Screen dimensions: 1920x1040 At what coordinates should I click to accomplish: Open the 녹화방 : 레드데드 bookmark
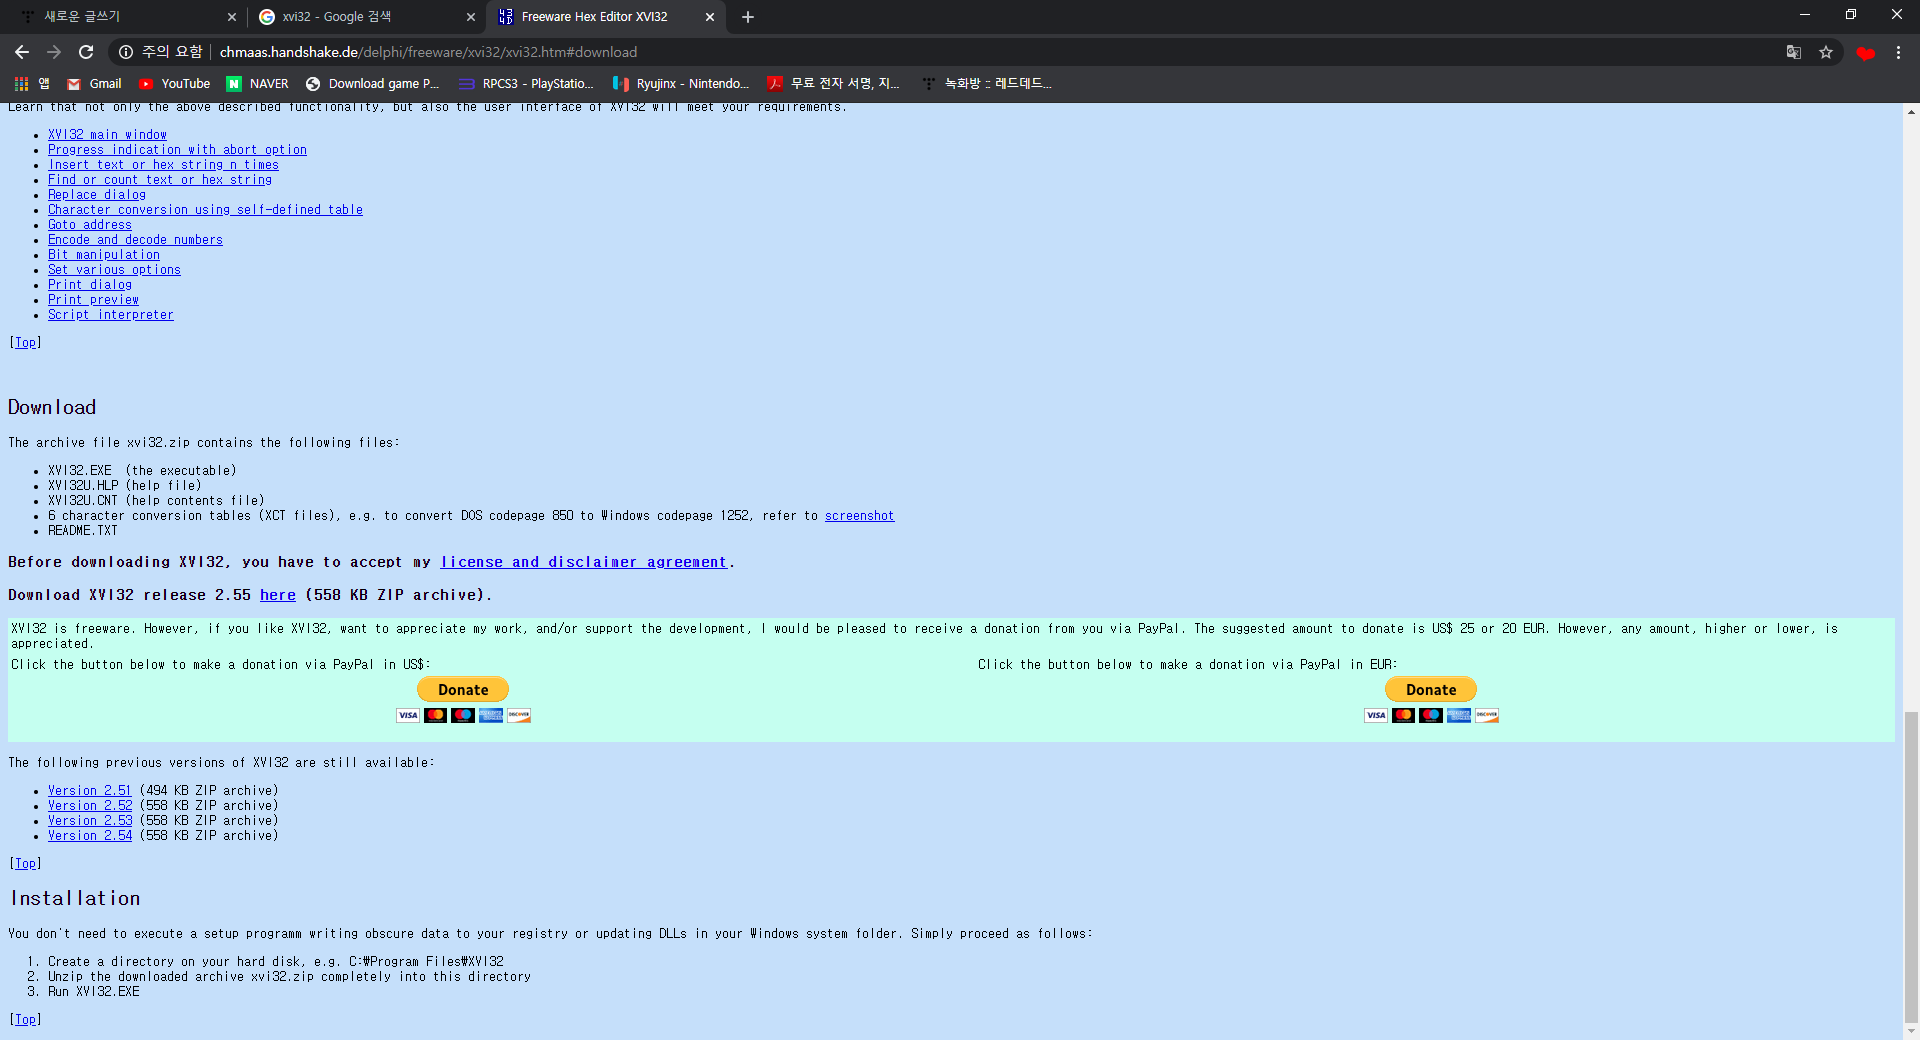tap(986, 84)
